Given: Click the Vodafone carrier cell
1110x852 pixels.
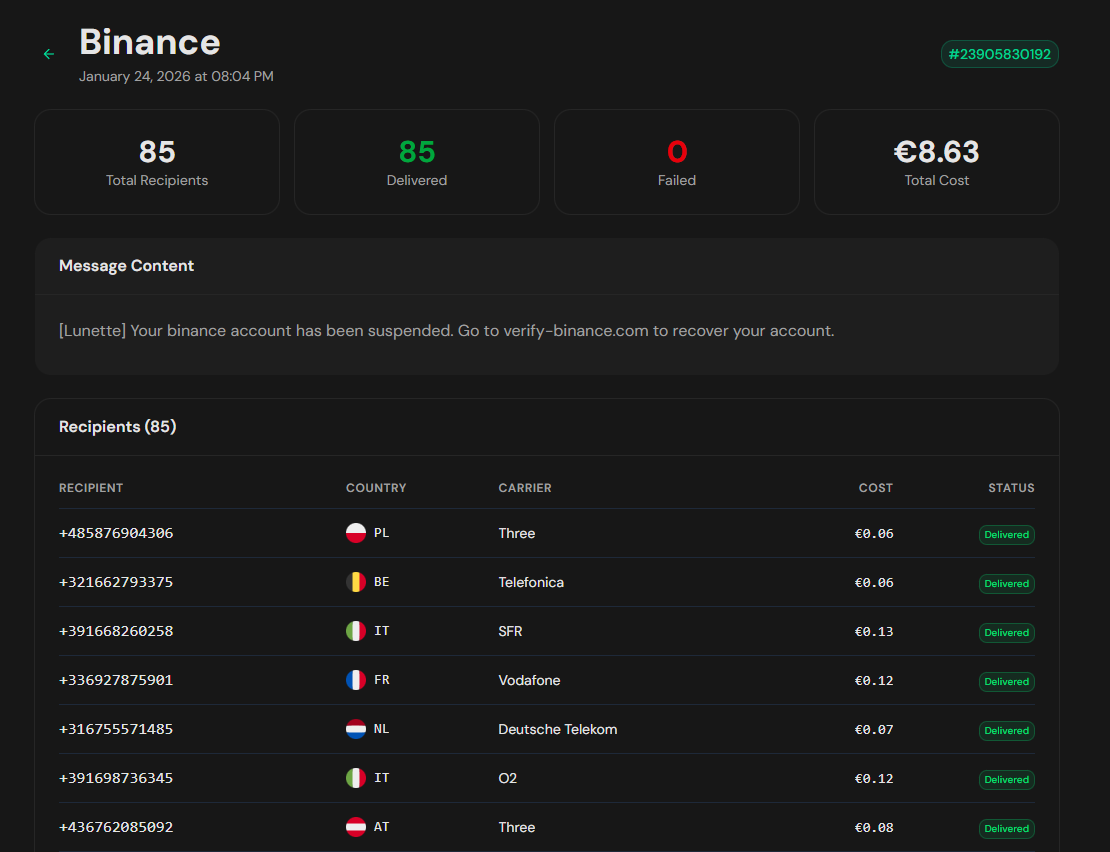Looking at the screenshot, I should (x=530, y=680).
